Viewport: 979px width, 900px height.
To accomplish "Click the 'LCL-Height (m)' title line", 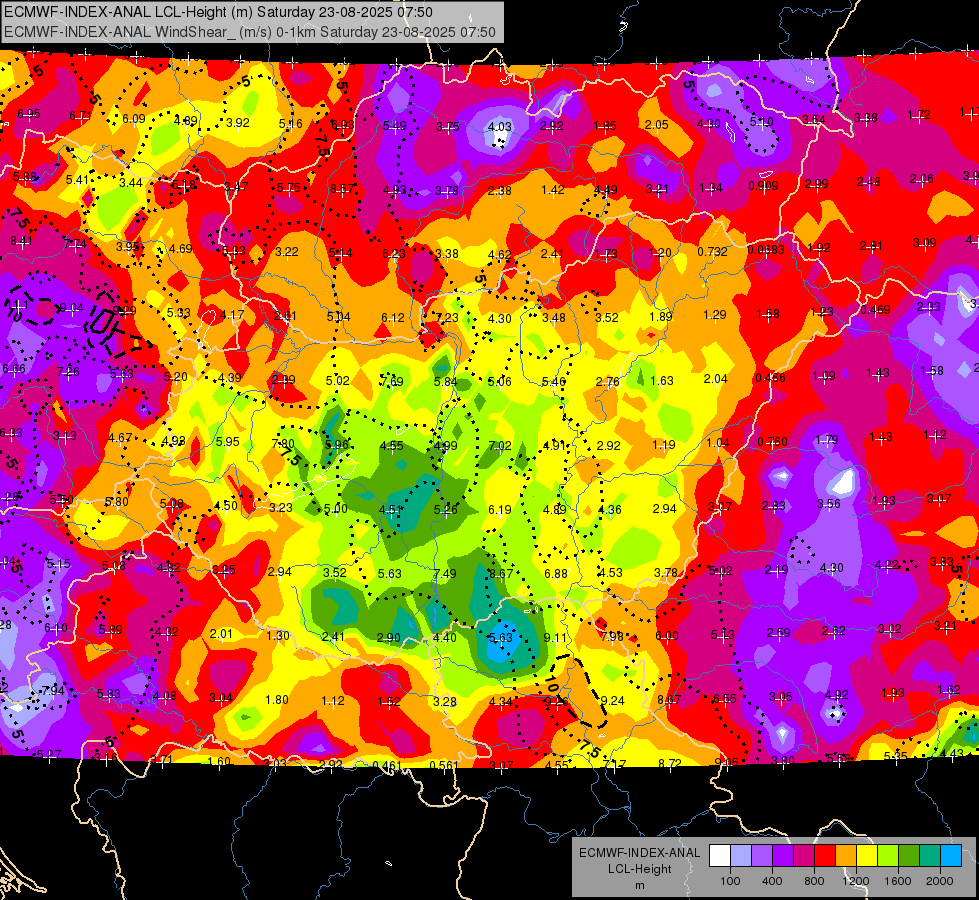I will tap(218, 12).
